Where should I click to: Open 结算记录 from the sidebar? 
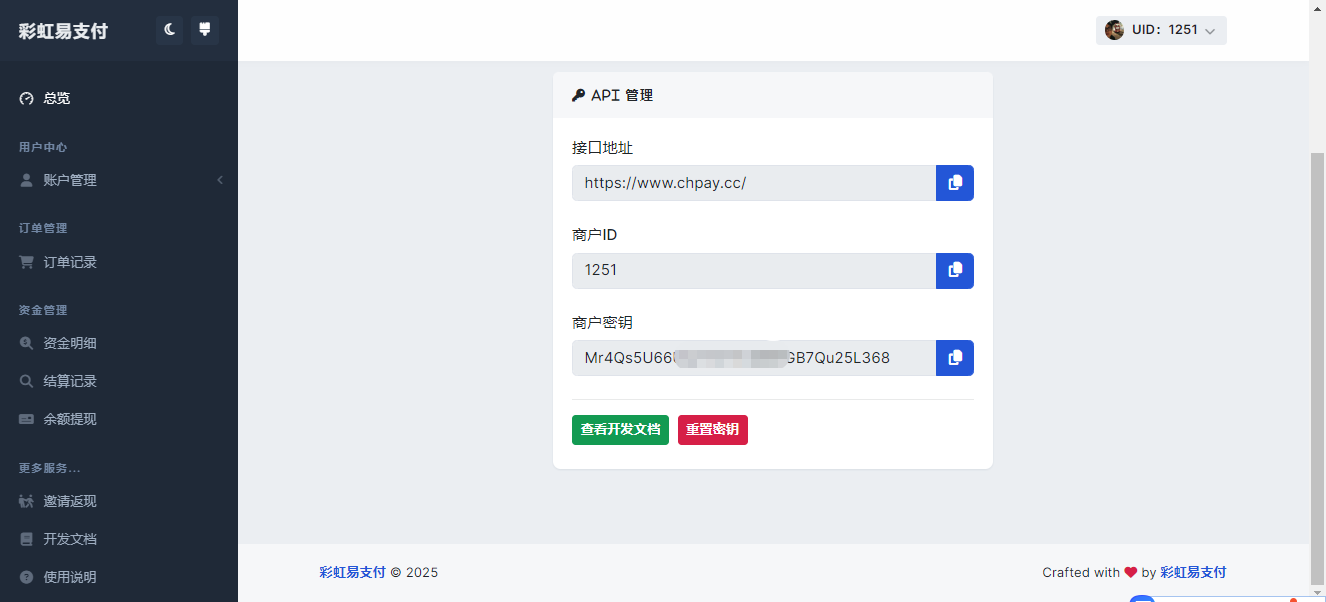(x=70, y=381)
